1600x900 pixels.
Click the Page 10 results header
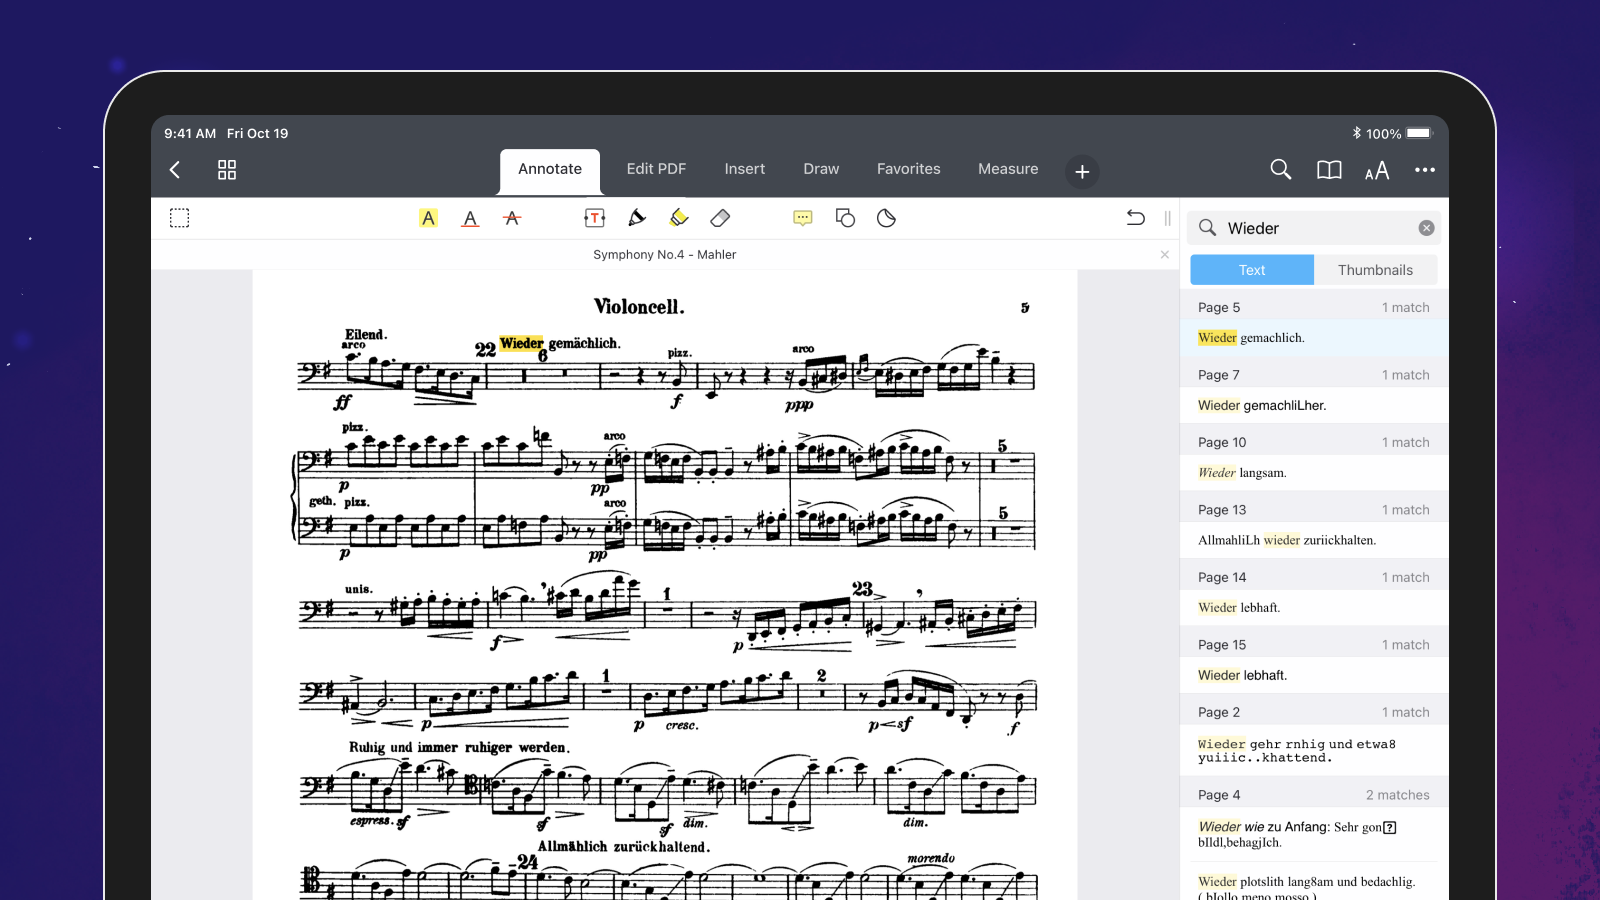coord(1314,442)
